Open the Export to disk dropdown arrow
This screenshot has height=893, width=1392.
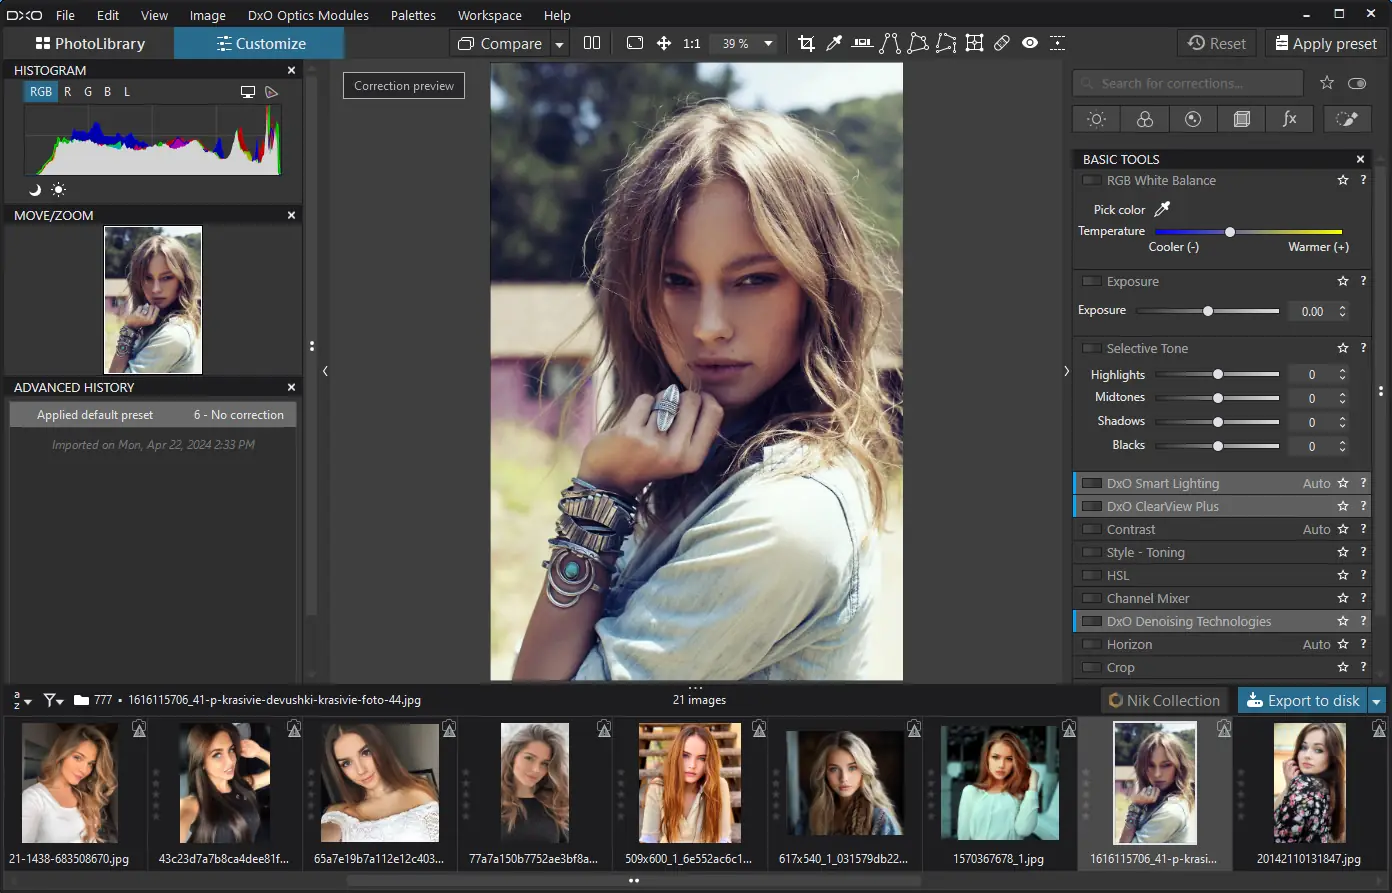pos(1377,701)
